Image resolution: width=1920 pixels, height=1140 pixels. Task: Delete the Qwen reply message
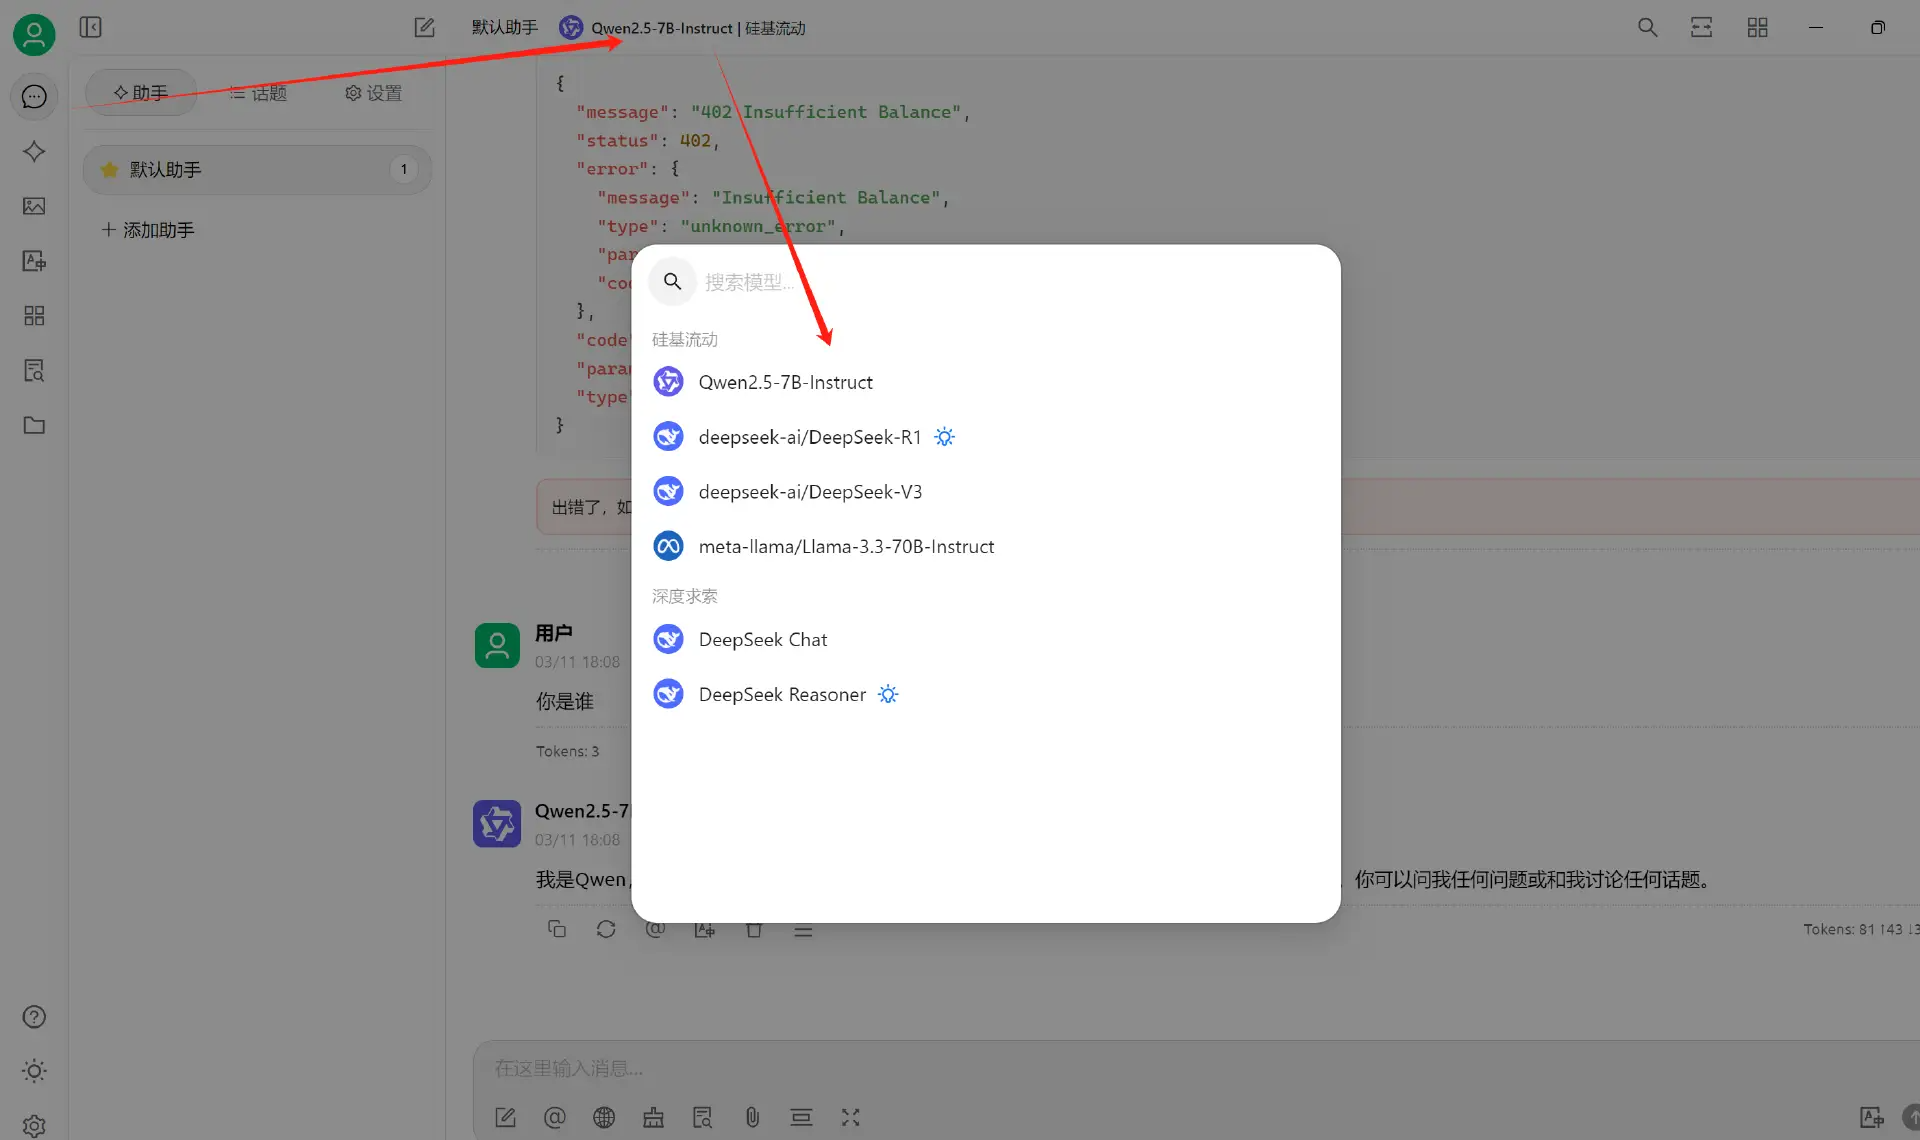point(754,930)
